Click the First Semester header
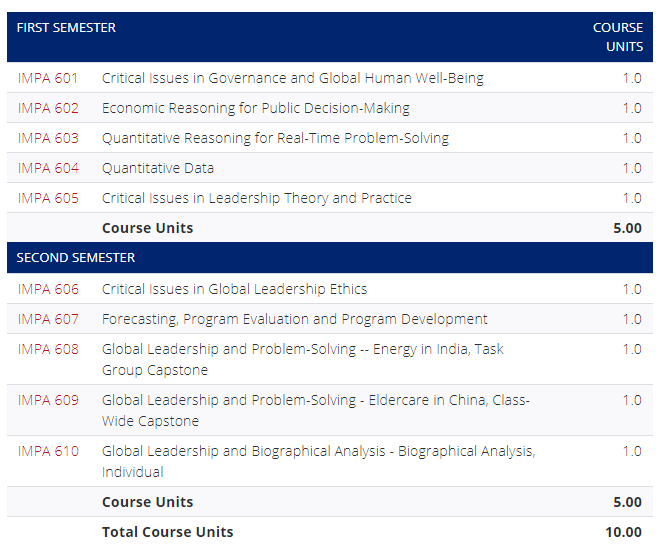The height and width of the screenshot is (553, 665). pos(66,28)
